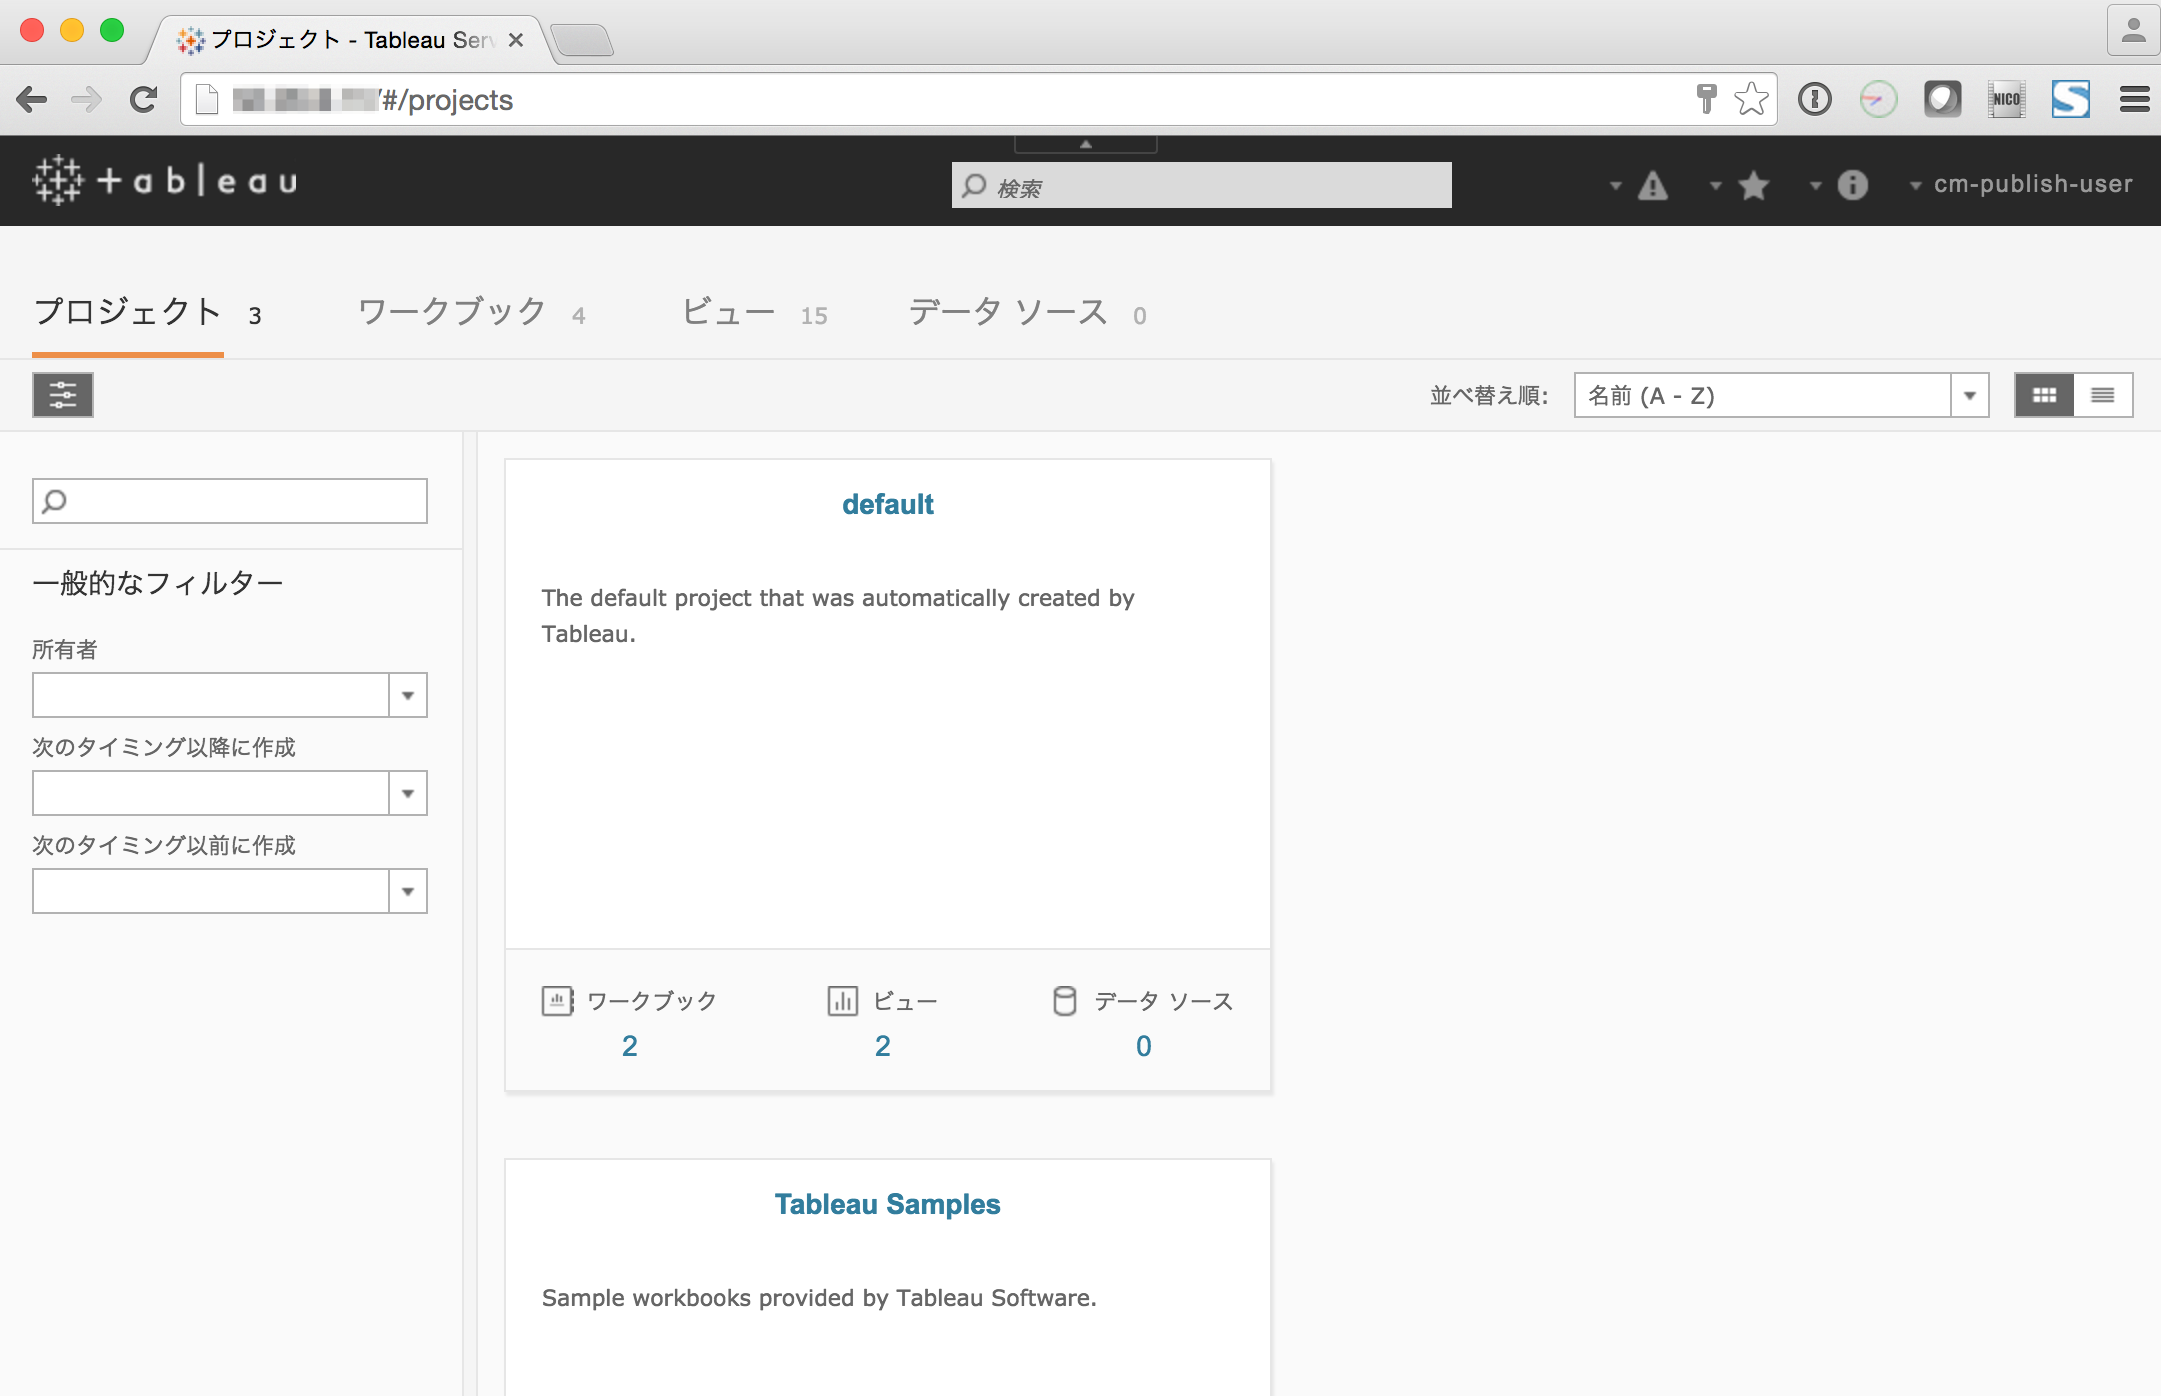This screenshot has width=2161, height=1396.
Task: Click the data source database icon on default card
Action: point(1064,1000)
